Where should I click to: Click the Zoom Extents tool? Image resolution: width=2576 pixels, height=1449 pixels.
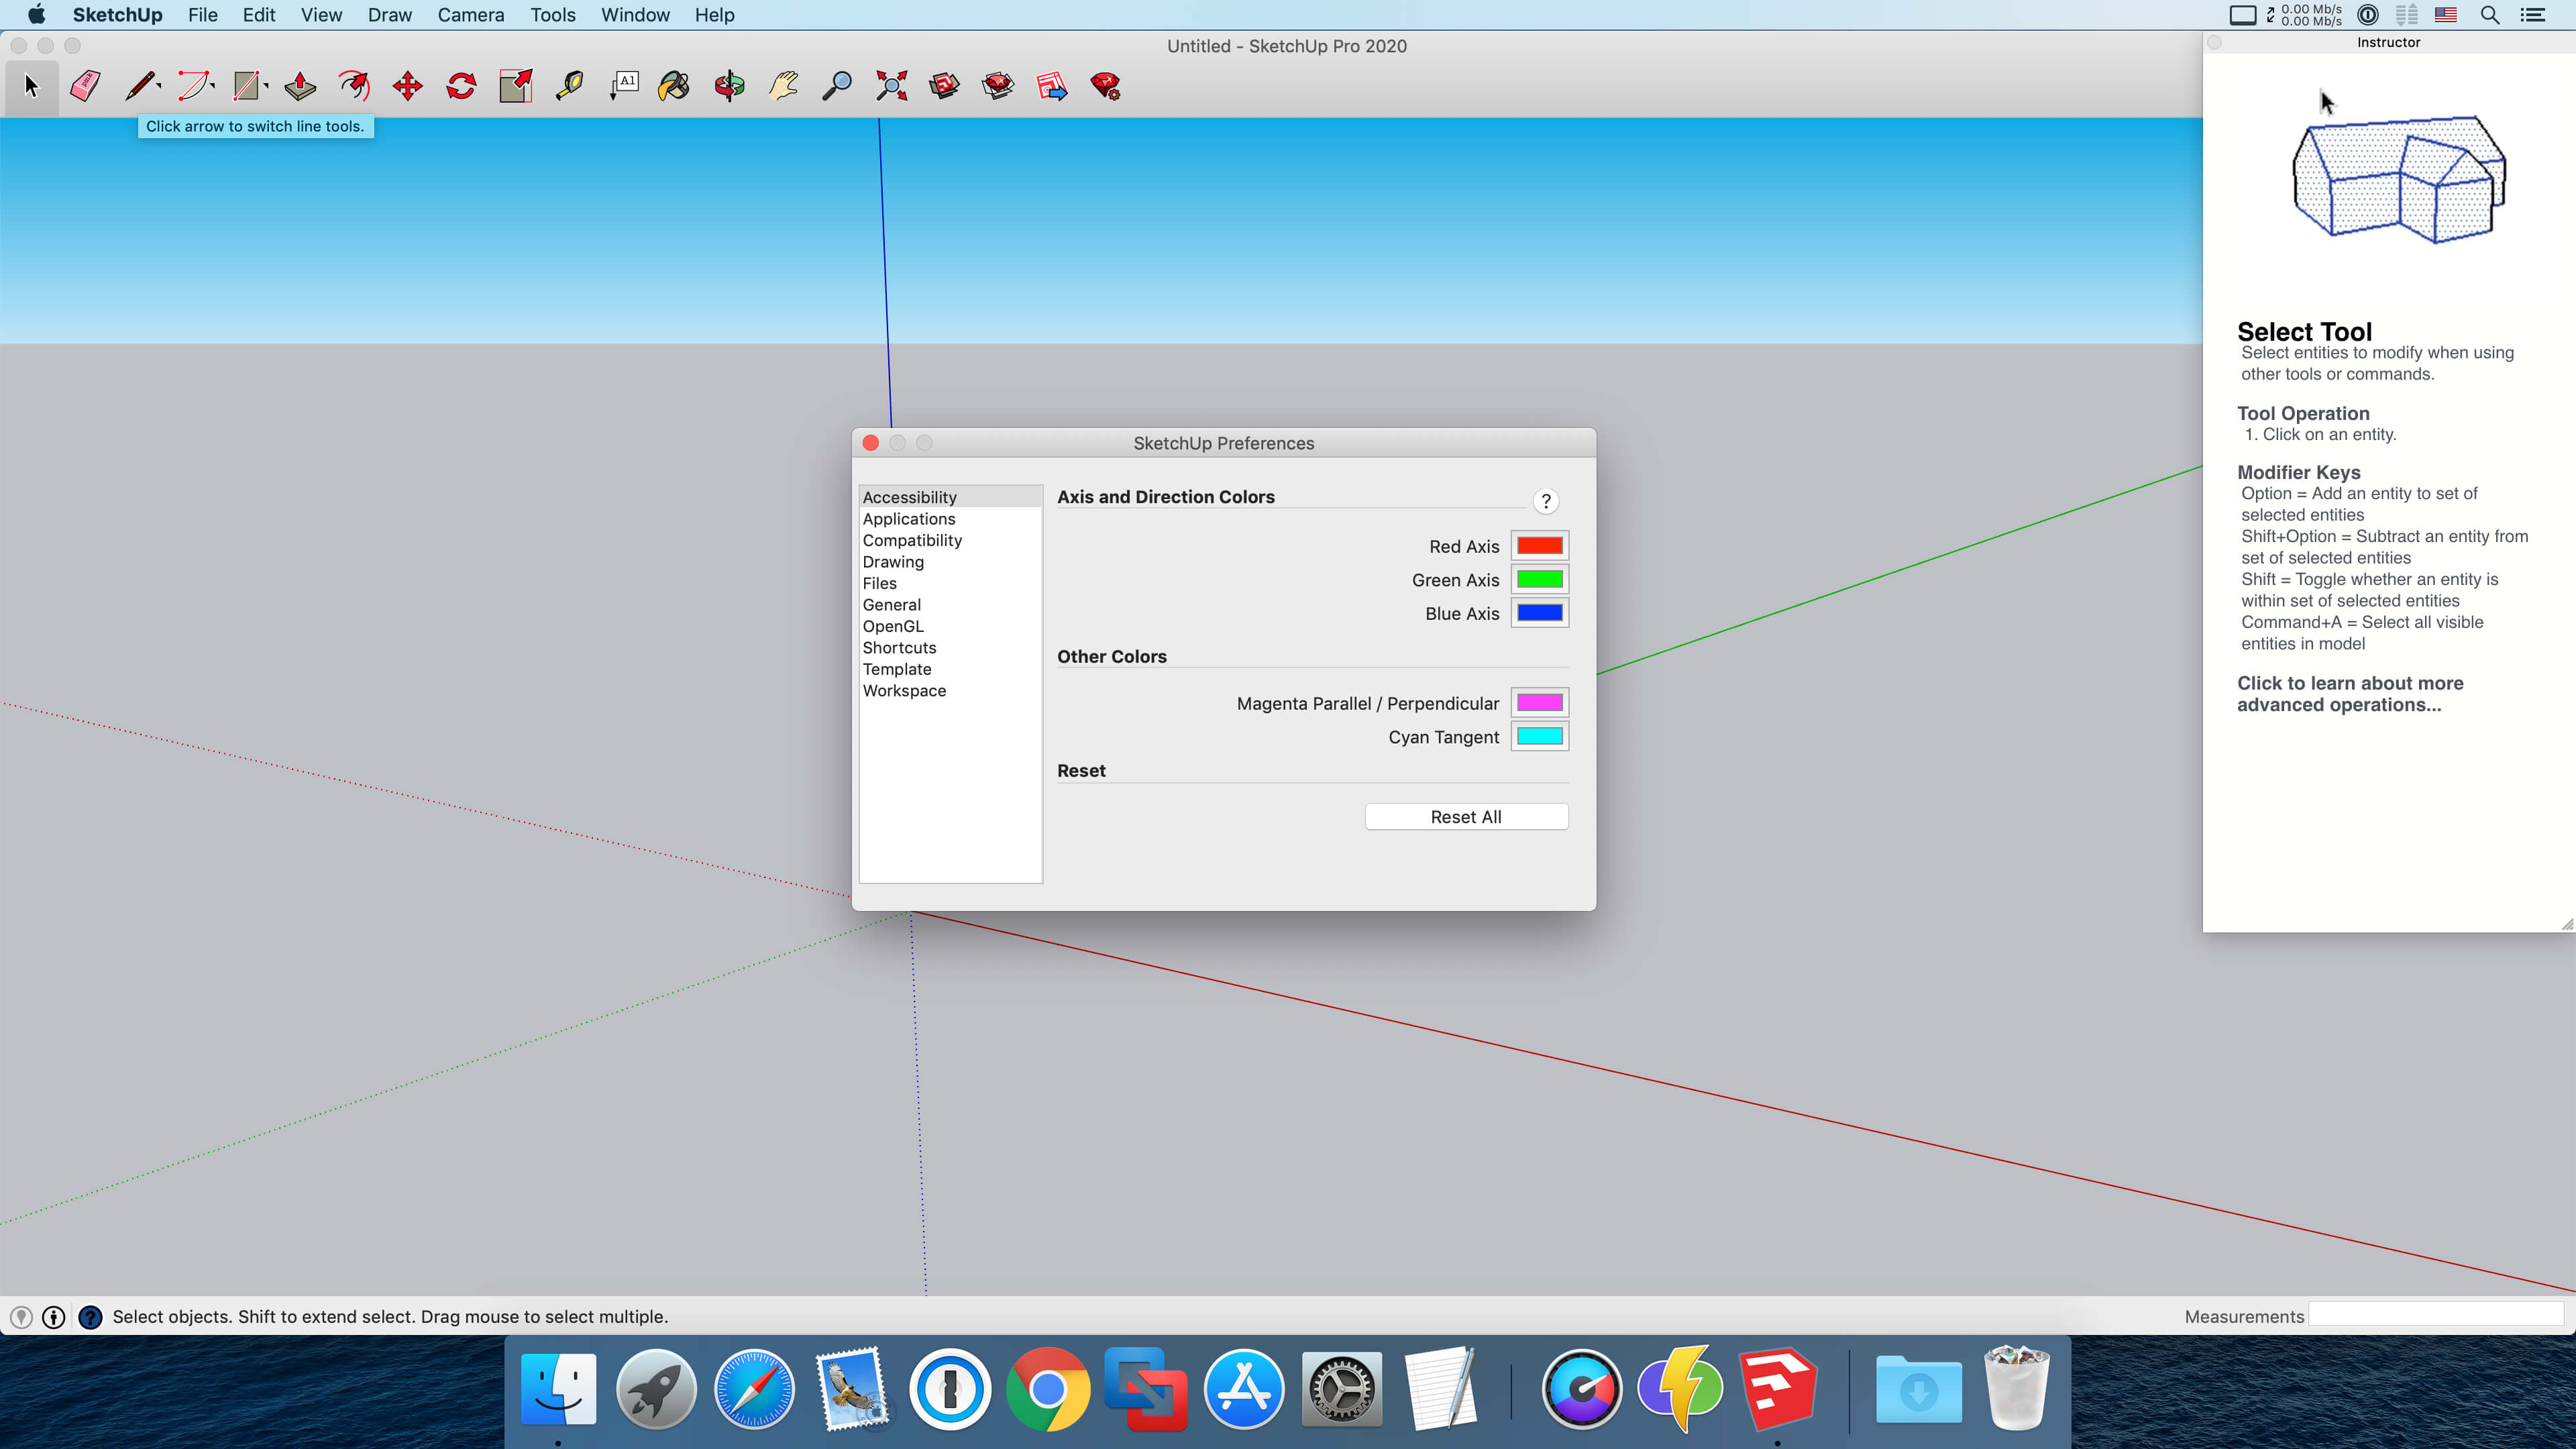[x=891, y=86]
